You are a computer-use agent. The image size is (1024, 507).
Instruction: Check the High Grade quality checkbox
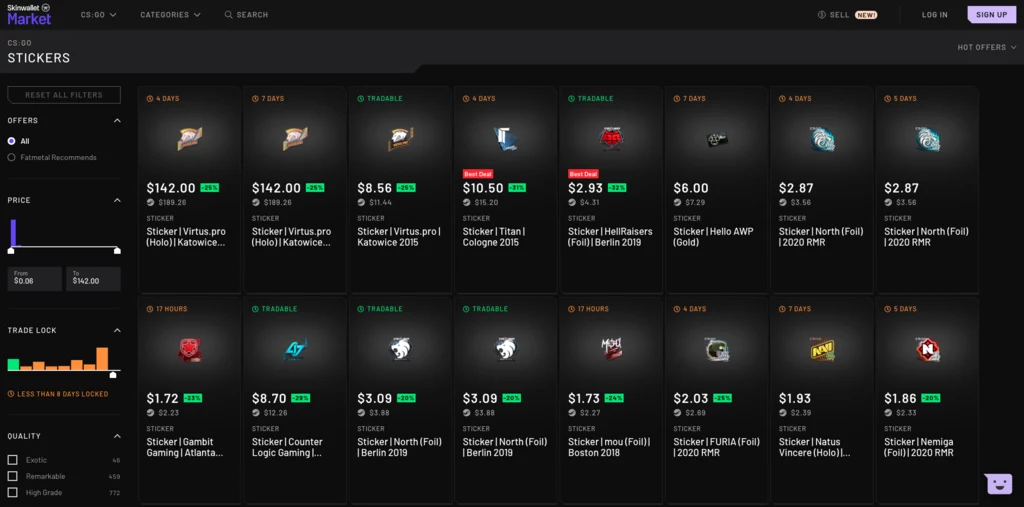point(12,493)
